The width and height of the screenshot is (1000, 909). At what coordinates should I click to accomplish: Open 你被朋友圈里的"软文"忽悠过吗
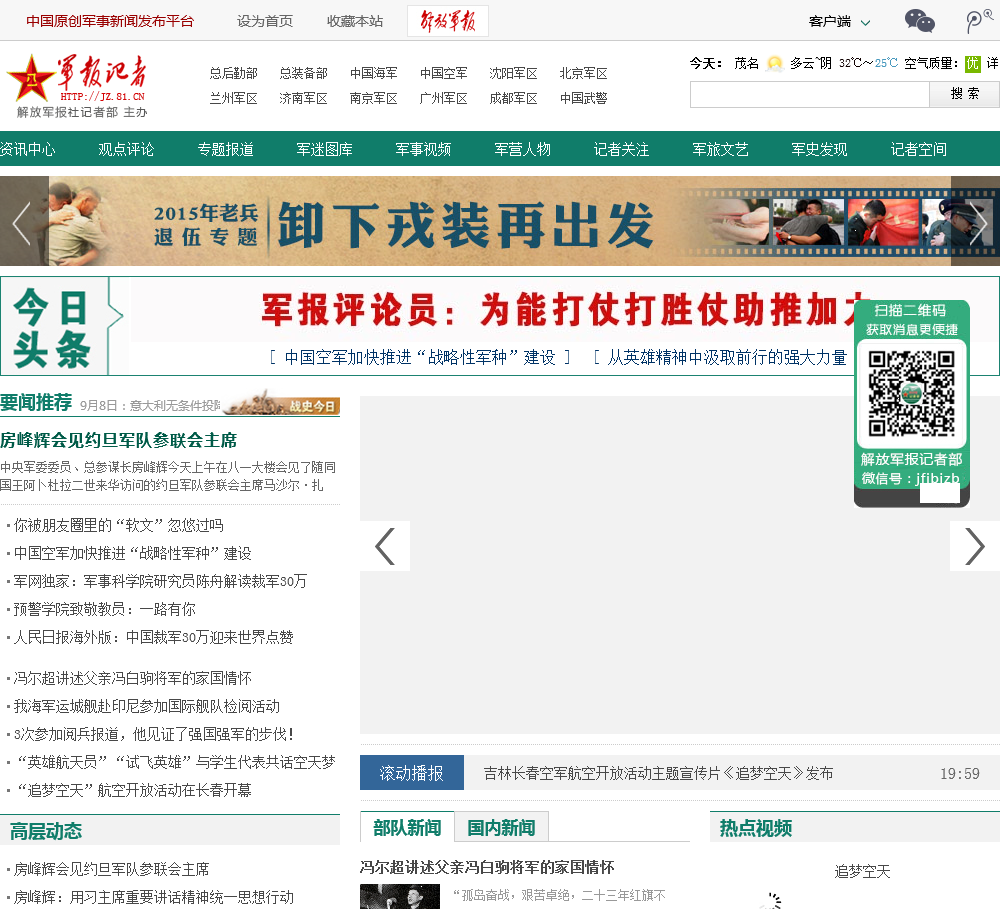click(x=119, y=525)
